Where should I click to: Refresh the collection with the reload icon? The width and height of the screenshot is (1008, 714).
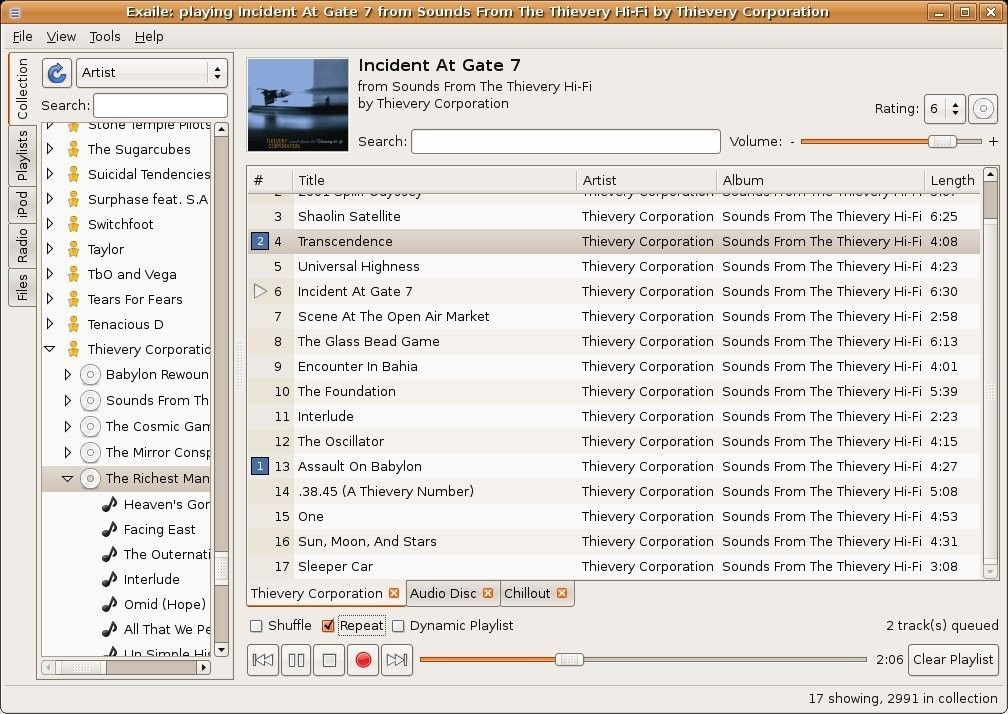56,73
